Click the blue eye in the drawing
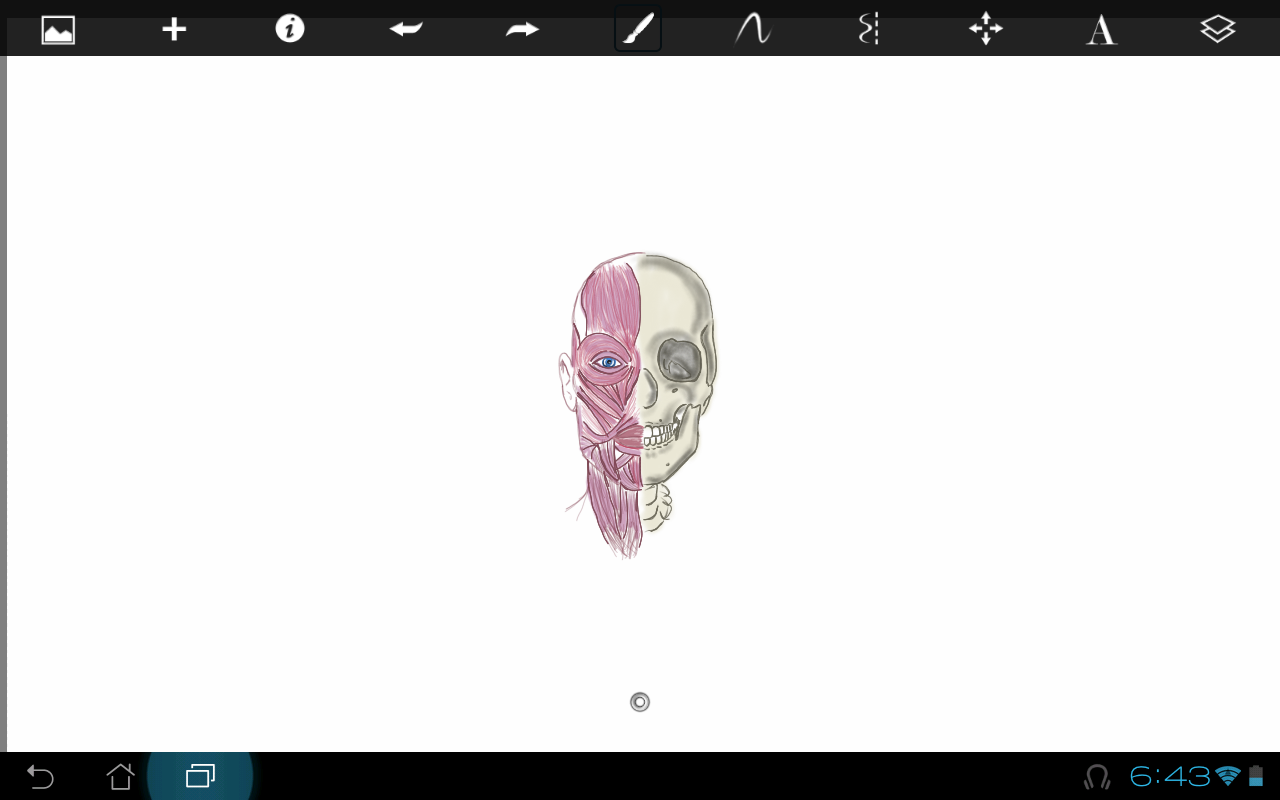This screenshot has width=1280, height=800. [x=607, y=363]
